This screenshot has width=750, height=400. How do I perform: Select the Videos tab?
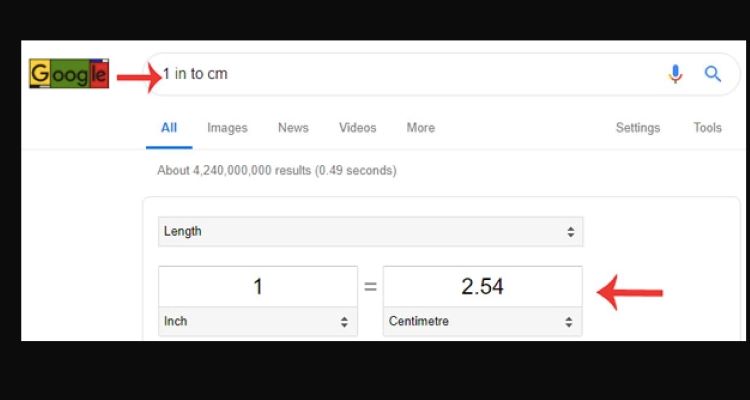tap(357, 128)
